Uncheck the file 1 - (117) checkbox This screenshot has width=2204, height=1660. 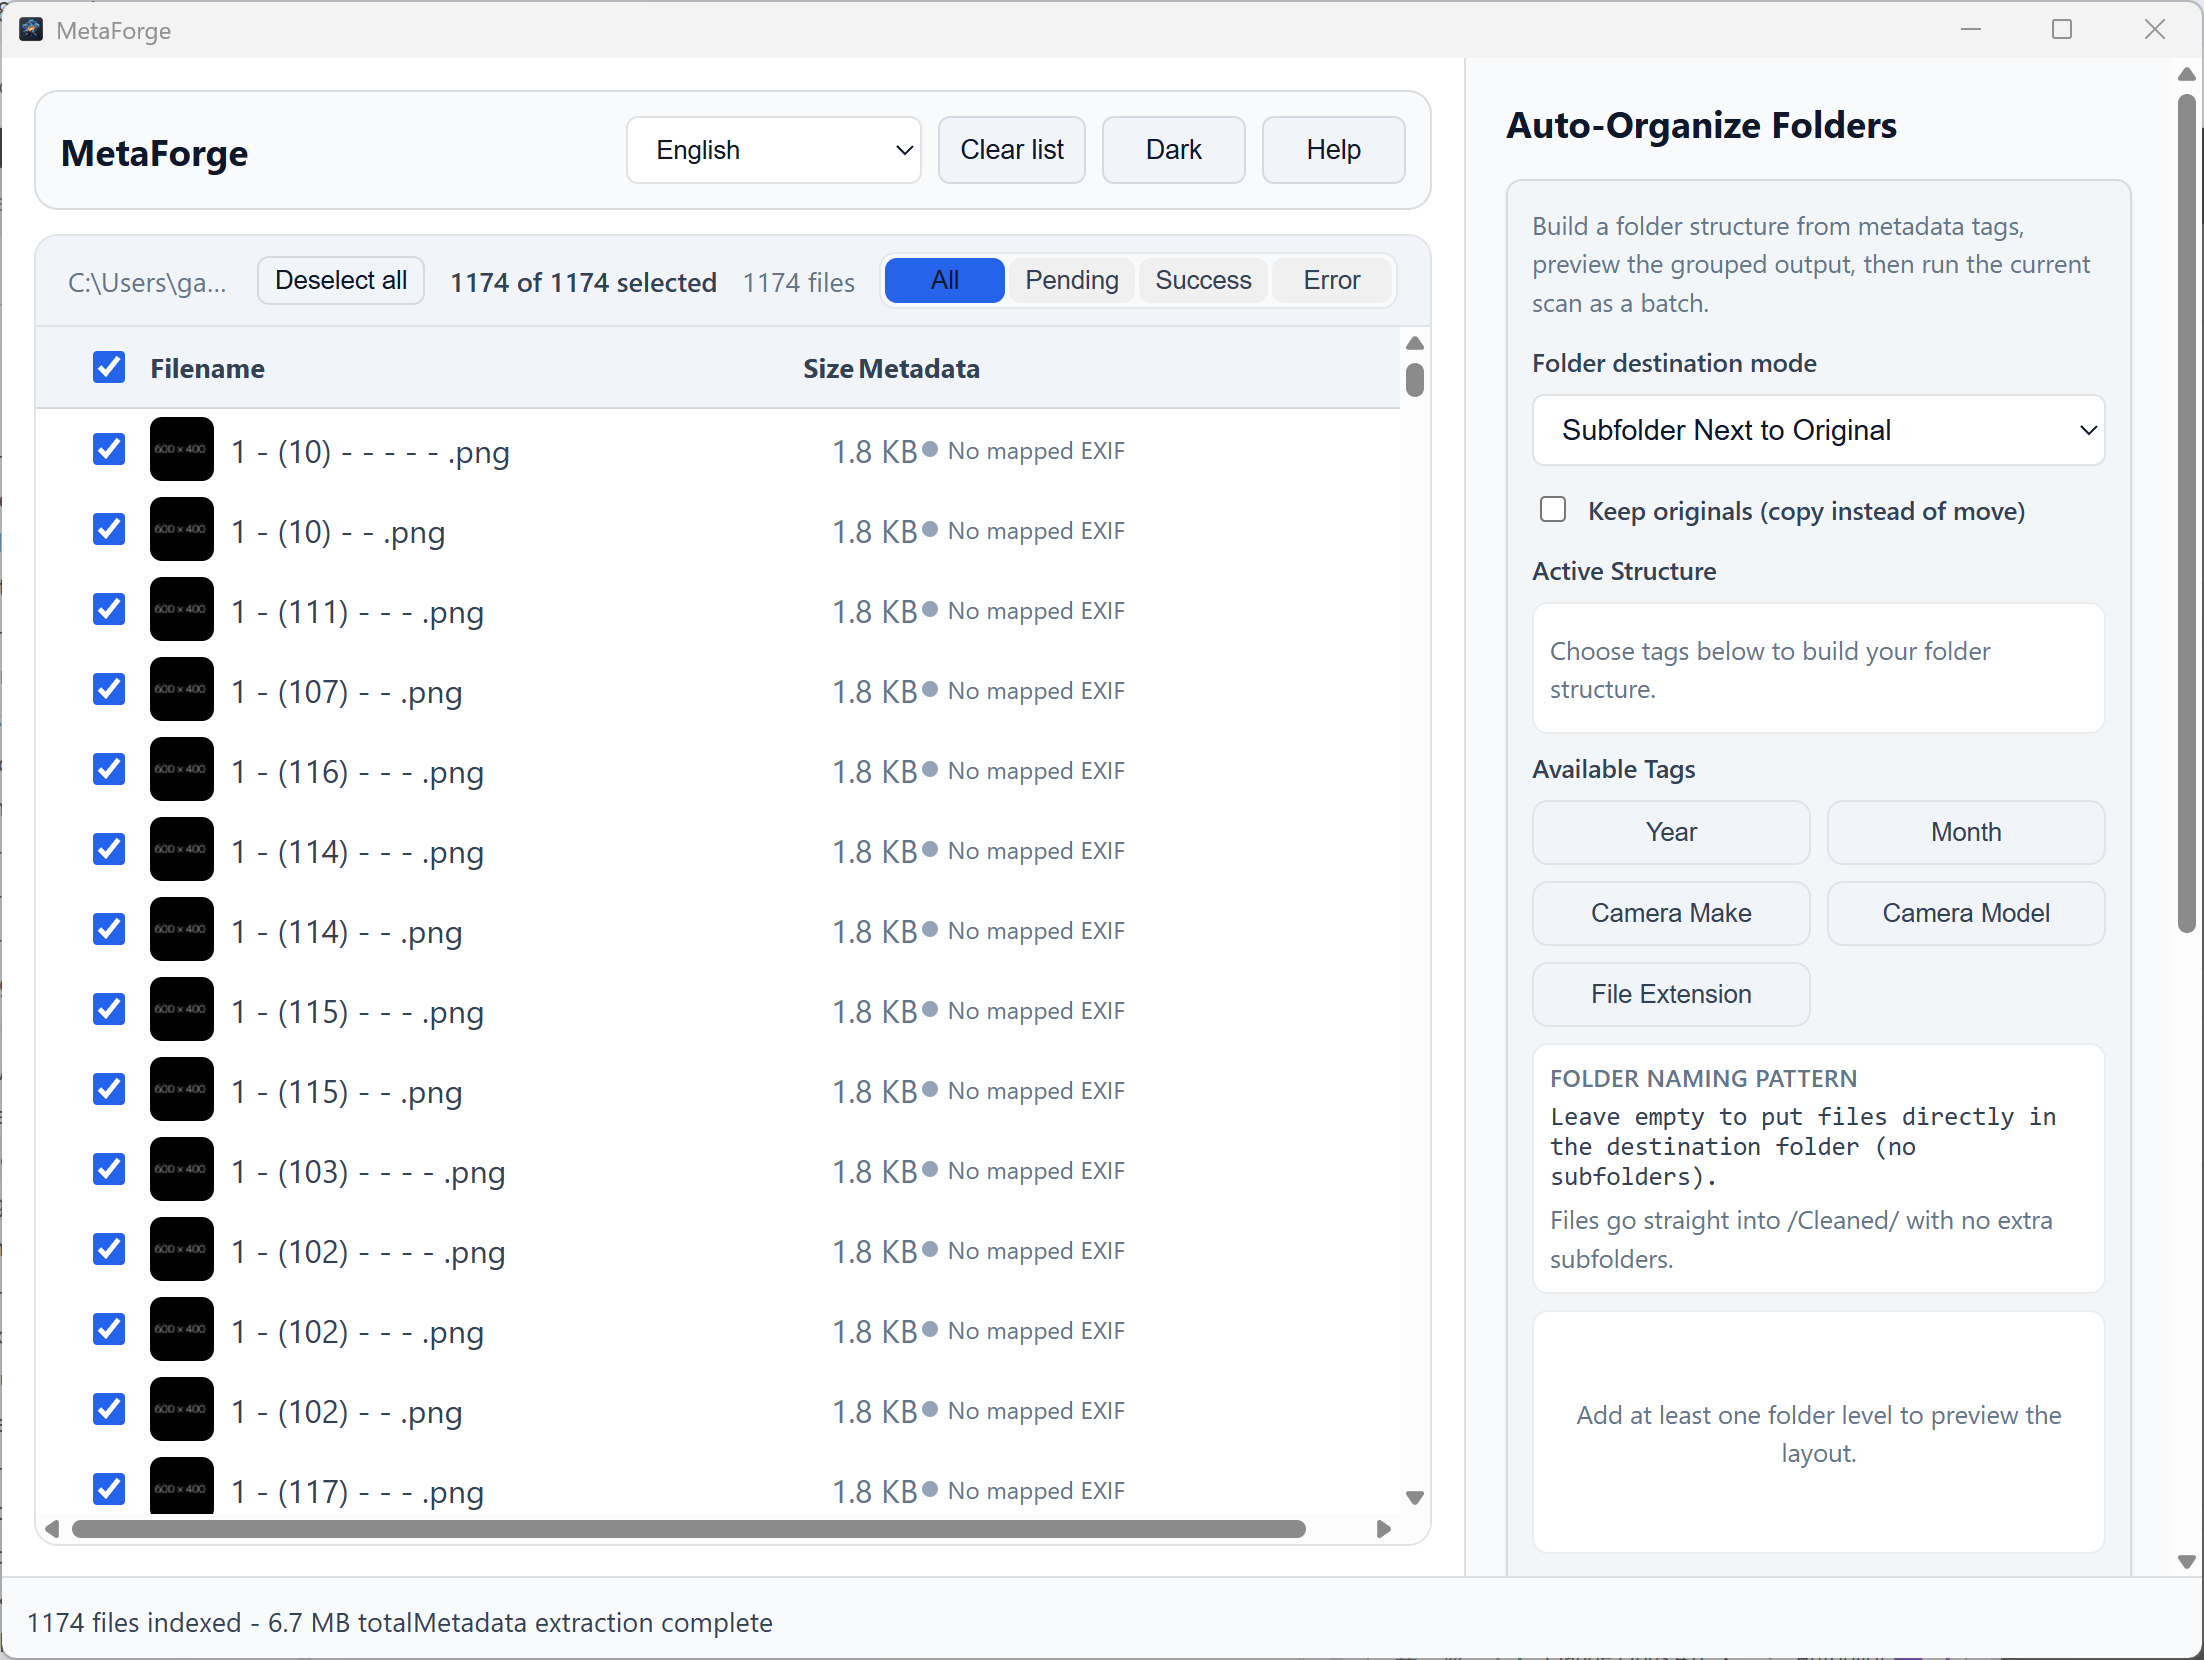coord(109,1489)
